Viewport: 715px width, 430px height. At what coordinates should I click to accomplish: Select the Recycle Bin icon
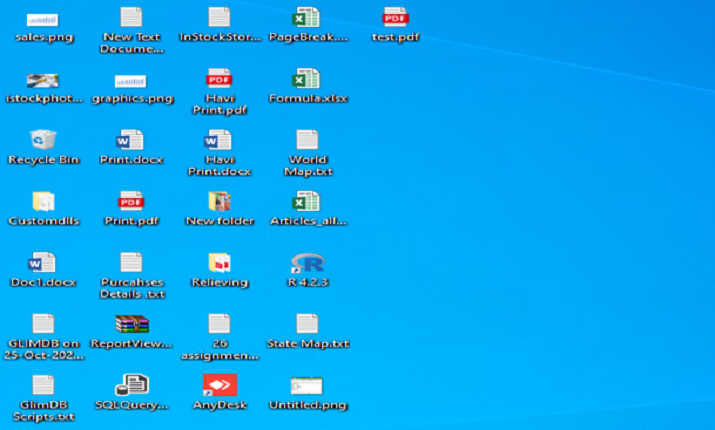click(x=43, y=139)
